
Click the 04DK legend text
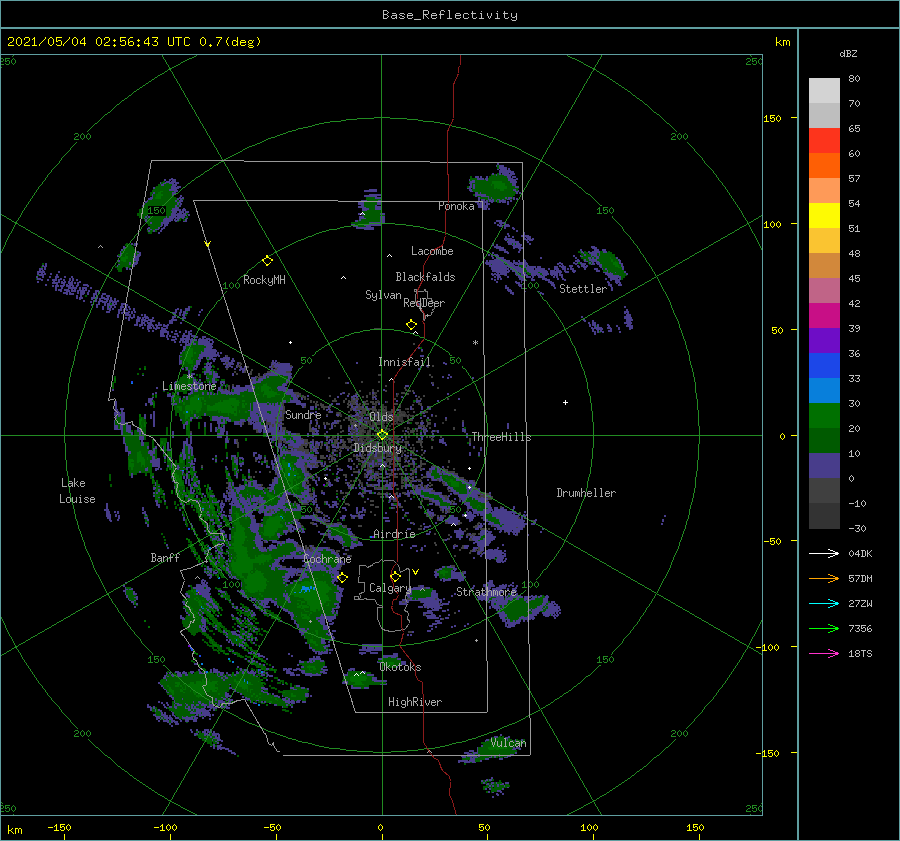(x=860, y=553)
